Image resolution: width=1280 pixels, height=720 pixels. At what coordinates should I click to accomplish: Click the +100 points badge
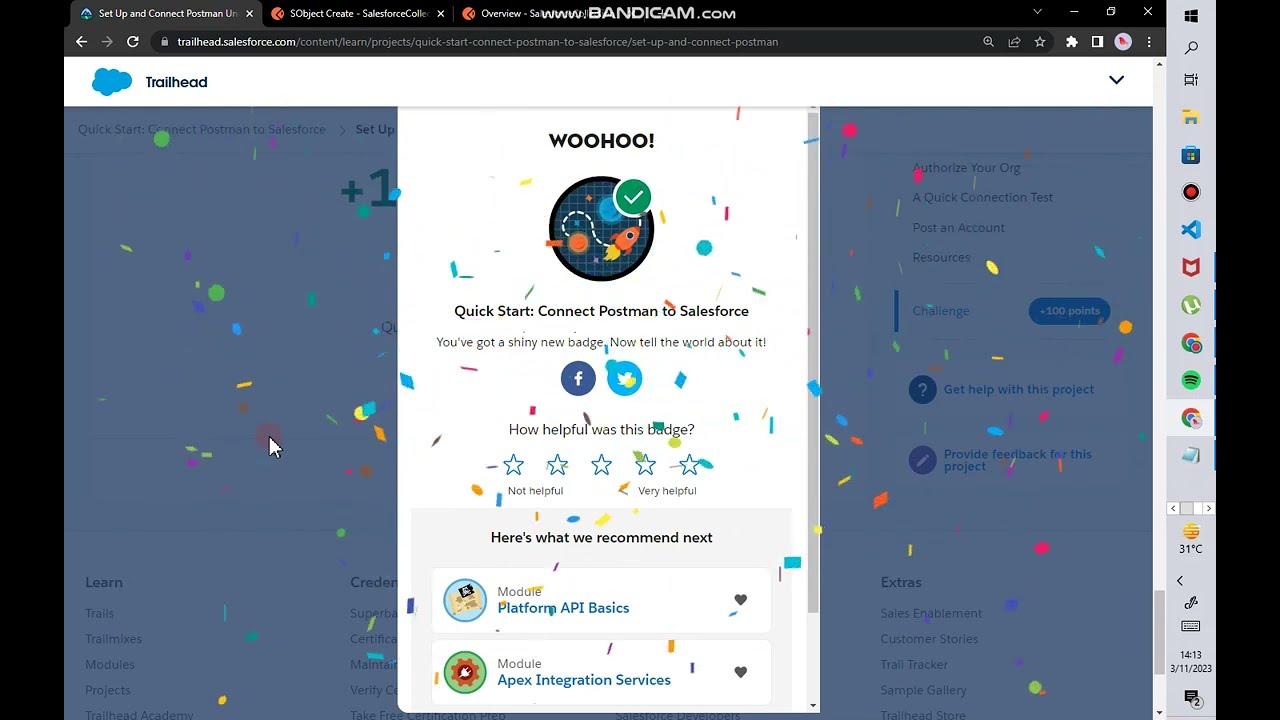[1069, 311]
